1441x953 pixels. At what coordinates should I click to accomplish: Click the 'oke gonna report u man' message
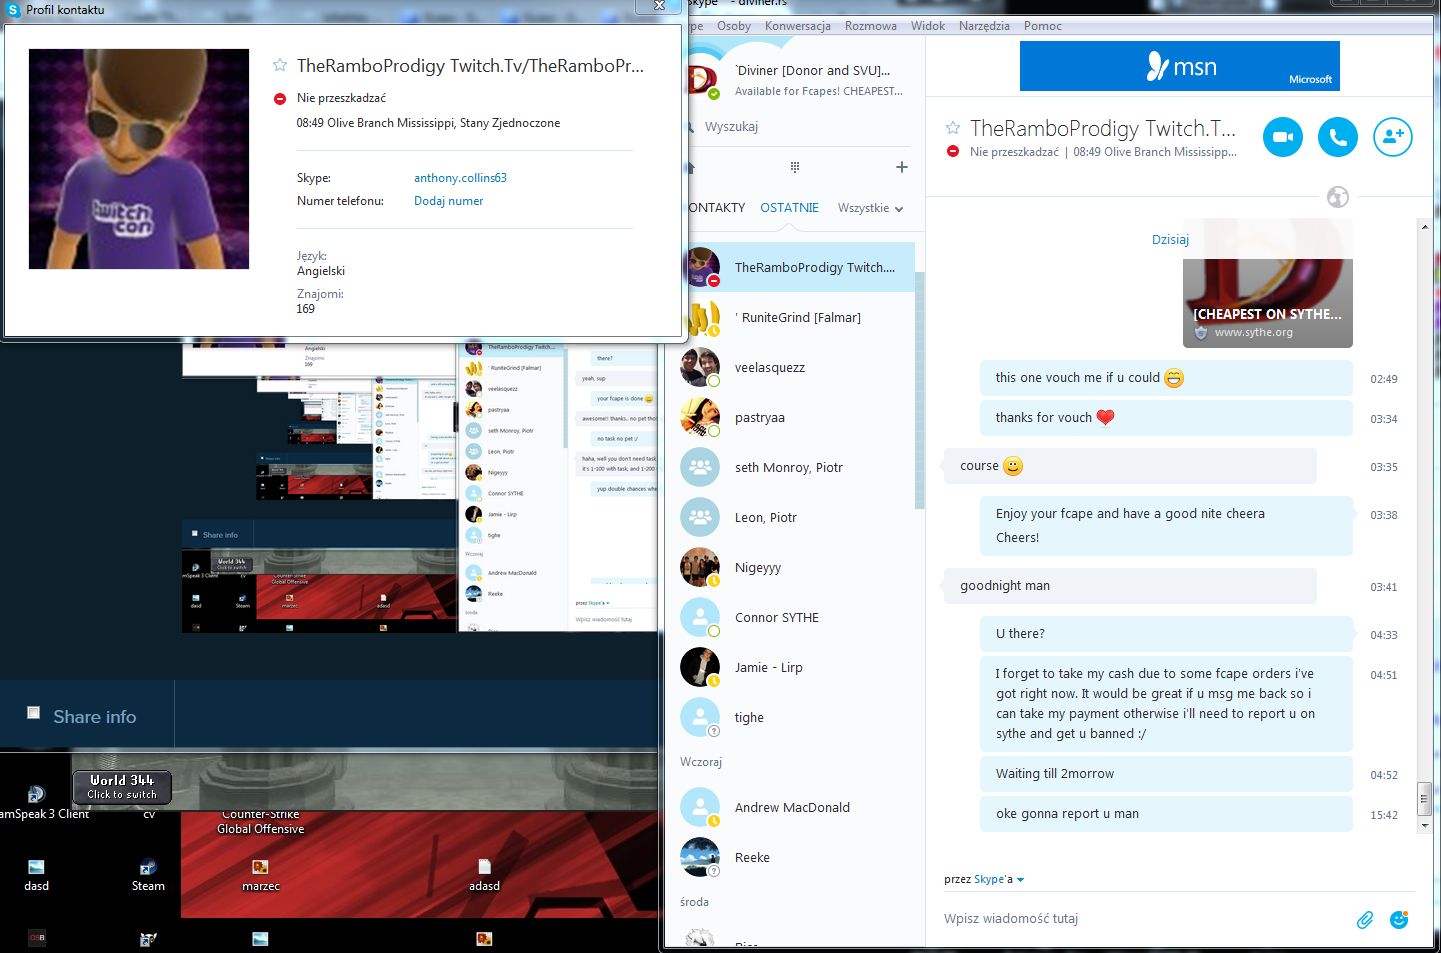(x=1166, y=814)
